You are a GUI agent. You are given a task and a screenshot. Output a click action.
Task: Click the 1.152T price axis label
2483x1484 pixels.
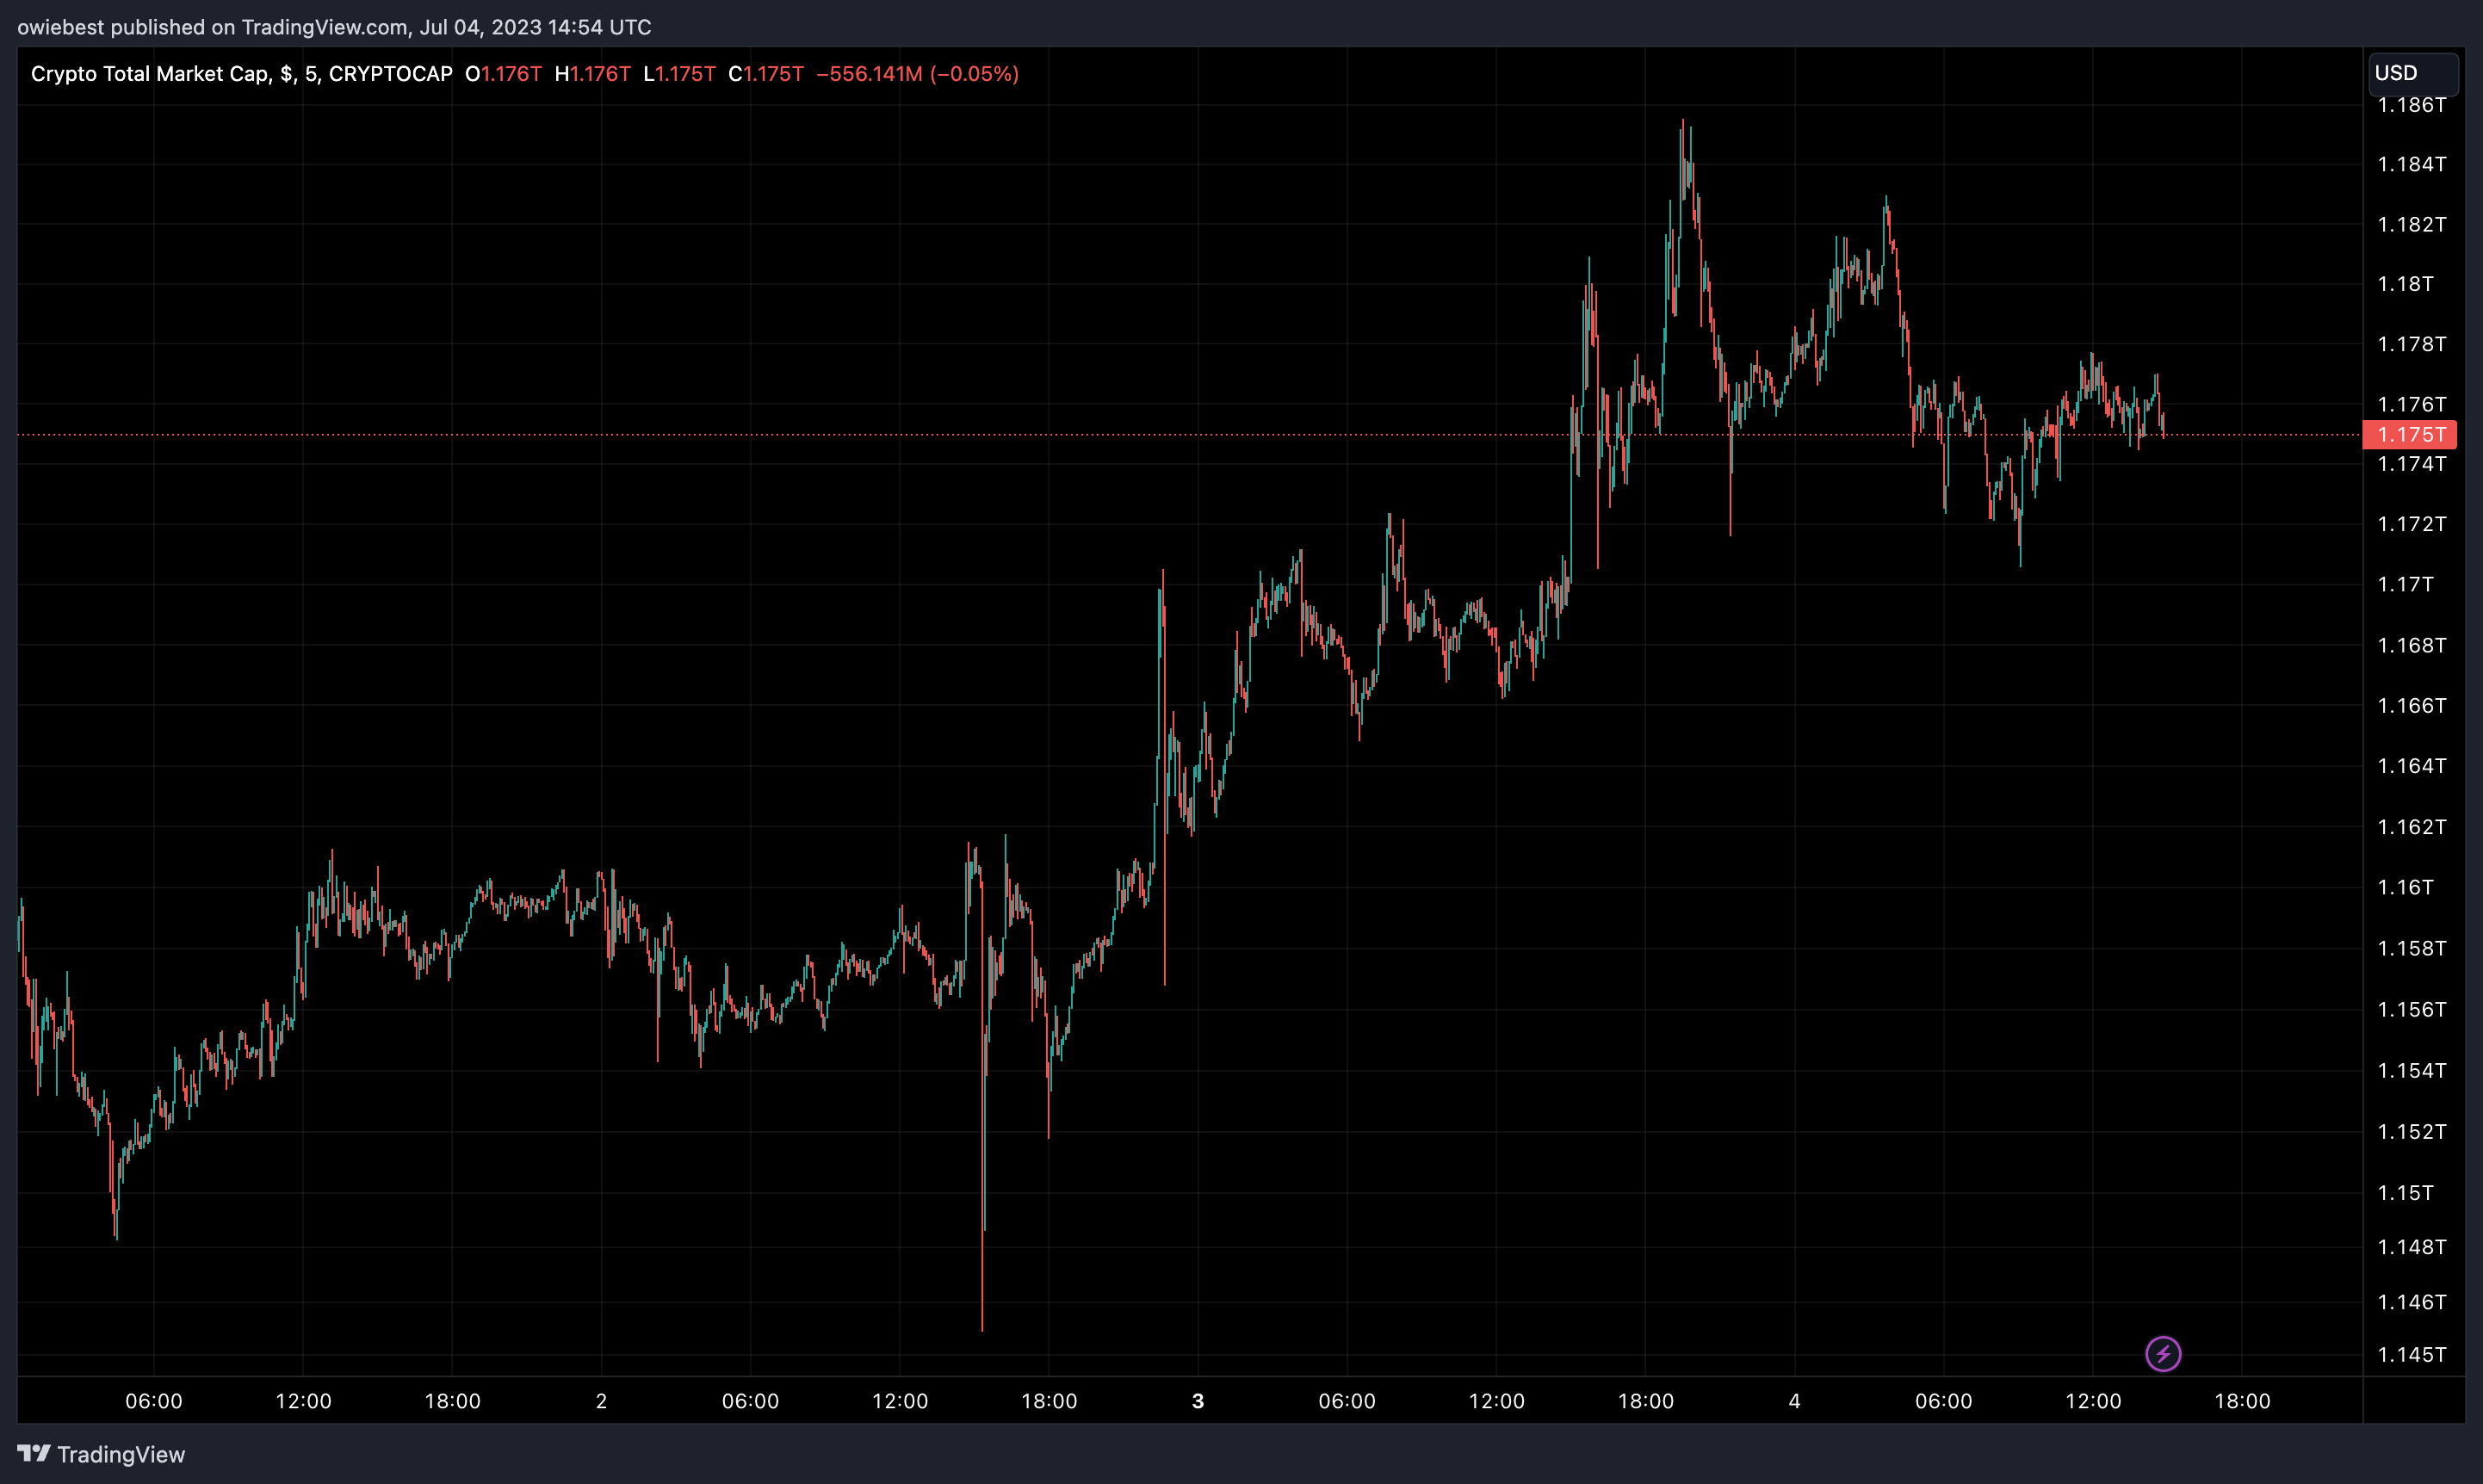tap(2411, 1131)
